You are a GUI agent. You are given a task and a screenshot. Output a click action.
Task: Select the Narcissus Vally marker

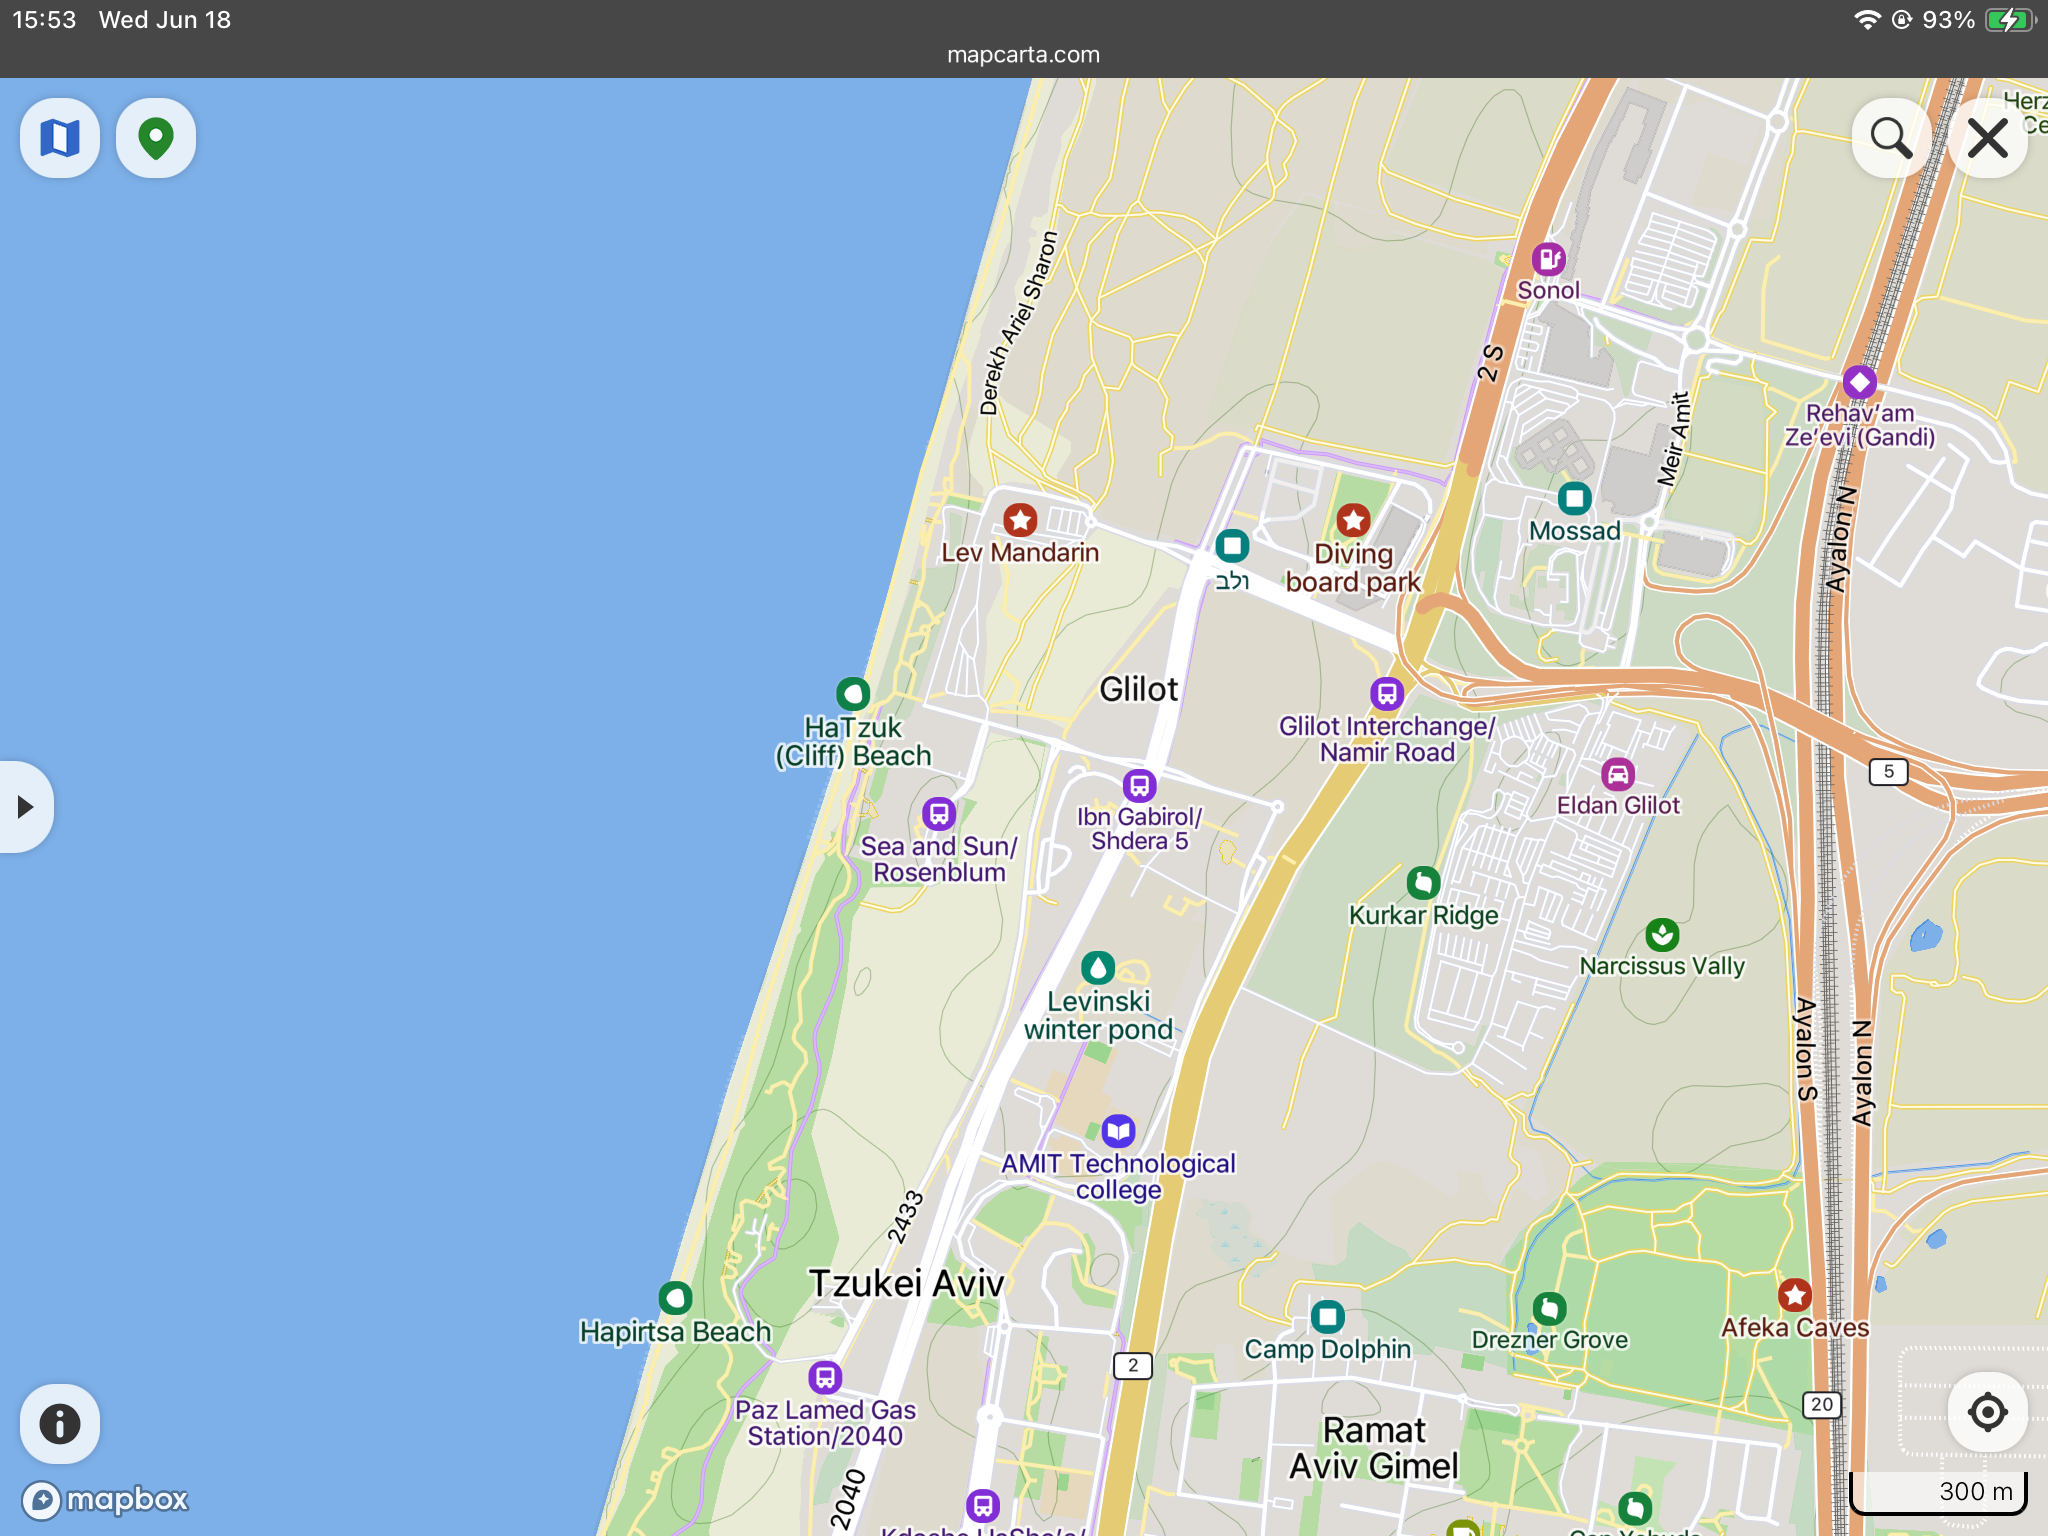click(x=1662, y=935)
